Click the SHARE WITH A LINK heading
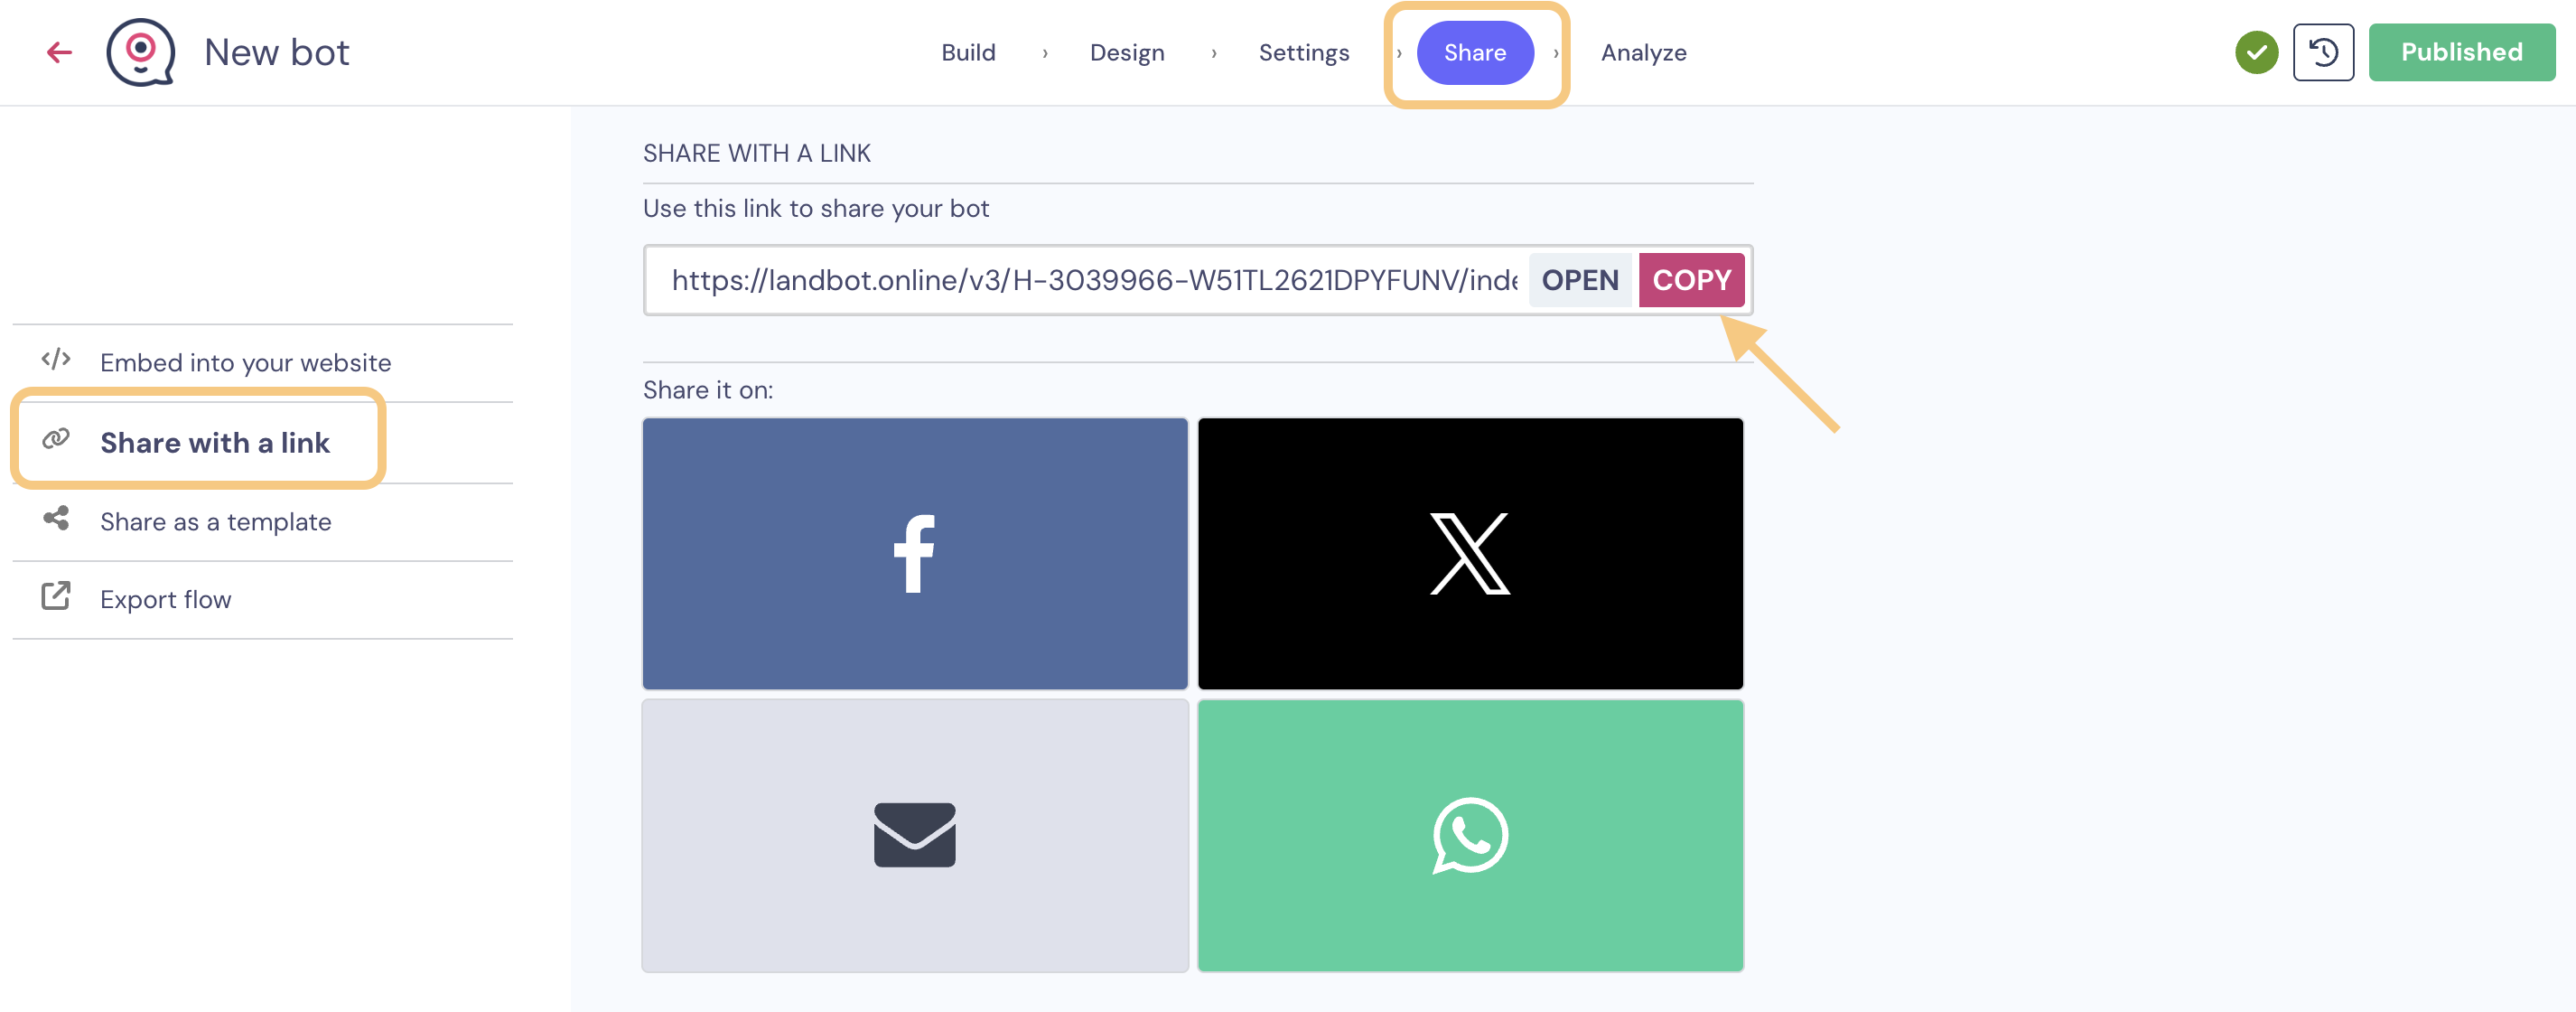Viewport: 2576px width, 1012px height. [x=757, y=153]
